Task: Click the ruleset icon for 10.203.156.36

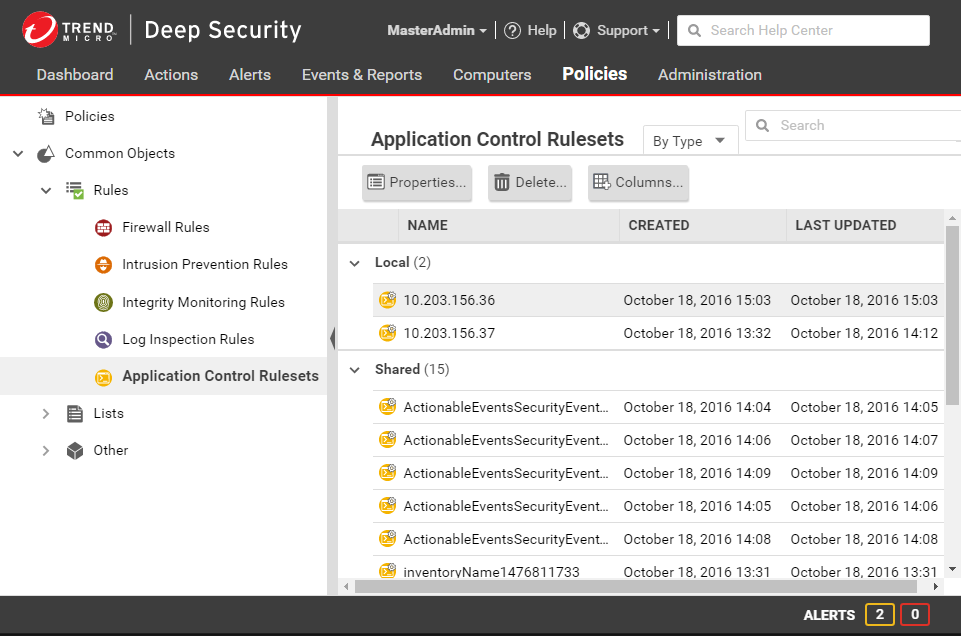Action: point(387,300)
